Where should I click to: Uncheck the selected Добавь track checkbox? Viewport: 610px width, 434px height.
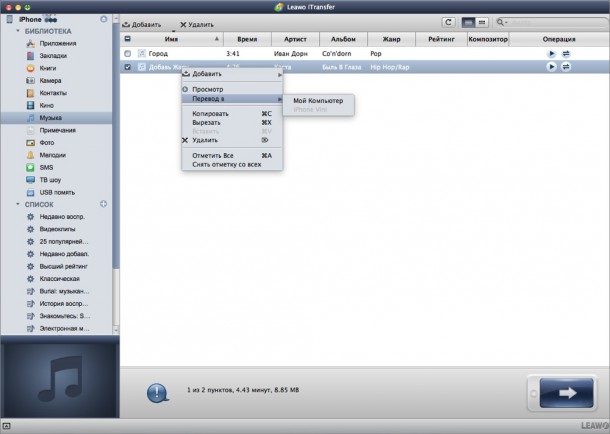128,67
